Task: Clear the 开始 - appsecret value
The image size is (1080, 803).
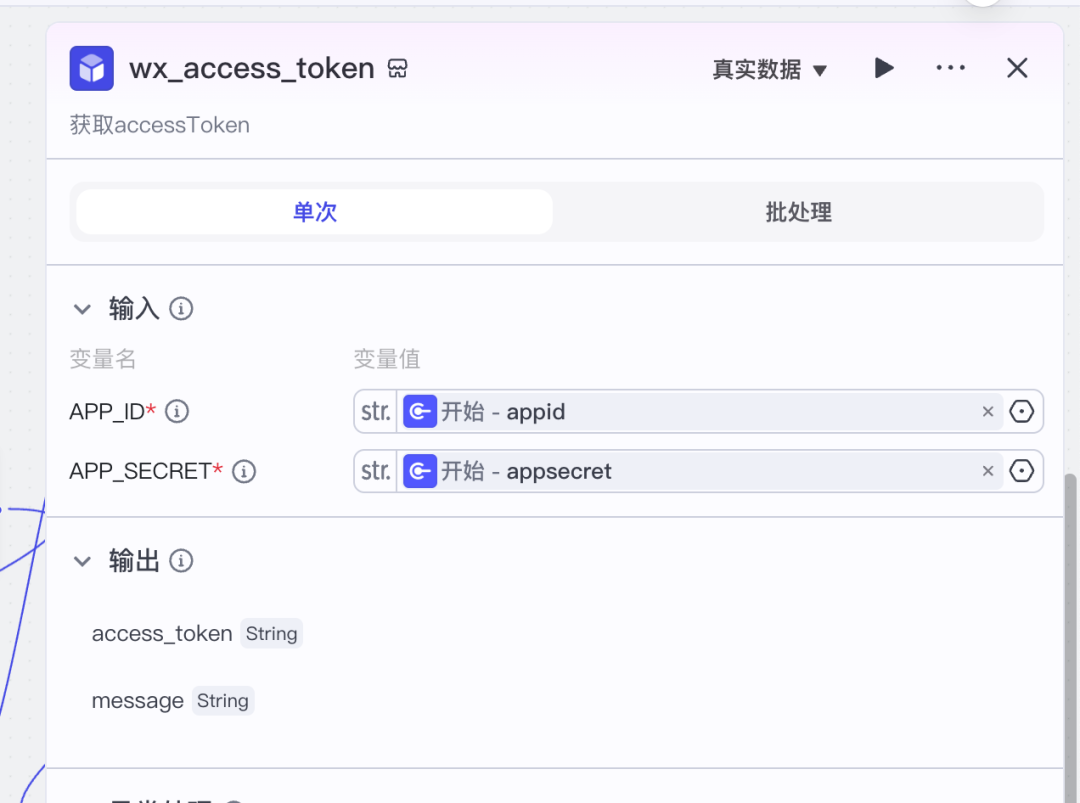Action: pyautogui.click(x=988, y=471)
